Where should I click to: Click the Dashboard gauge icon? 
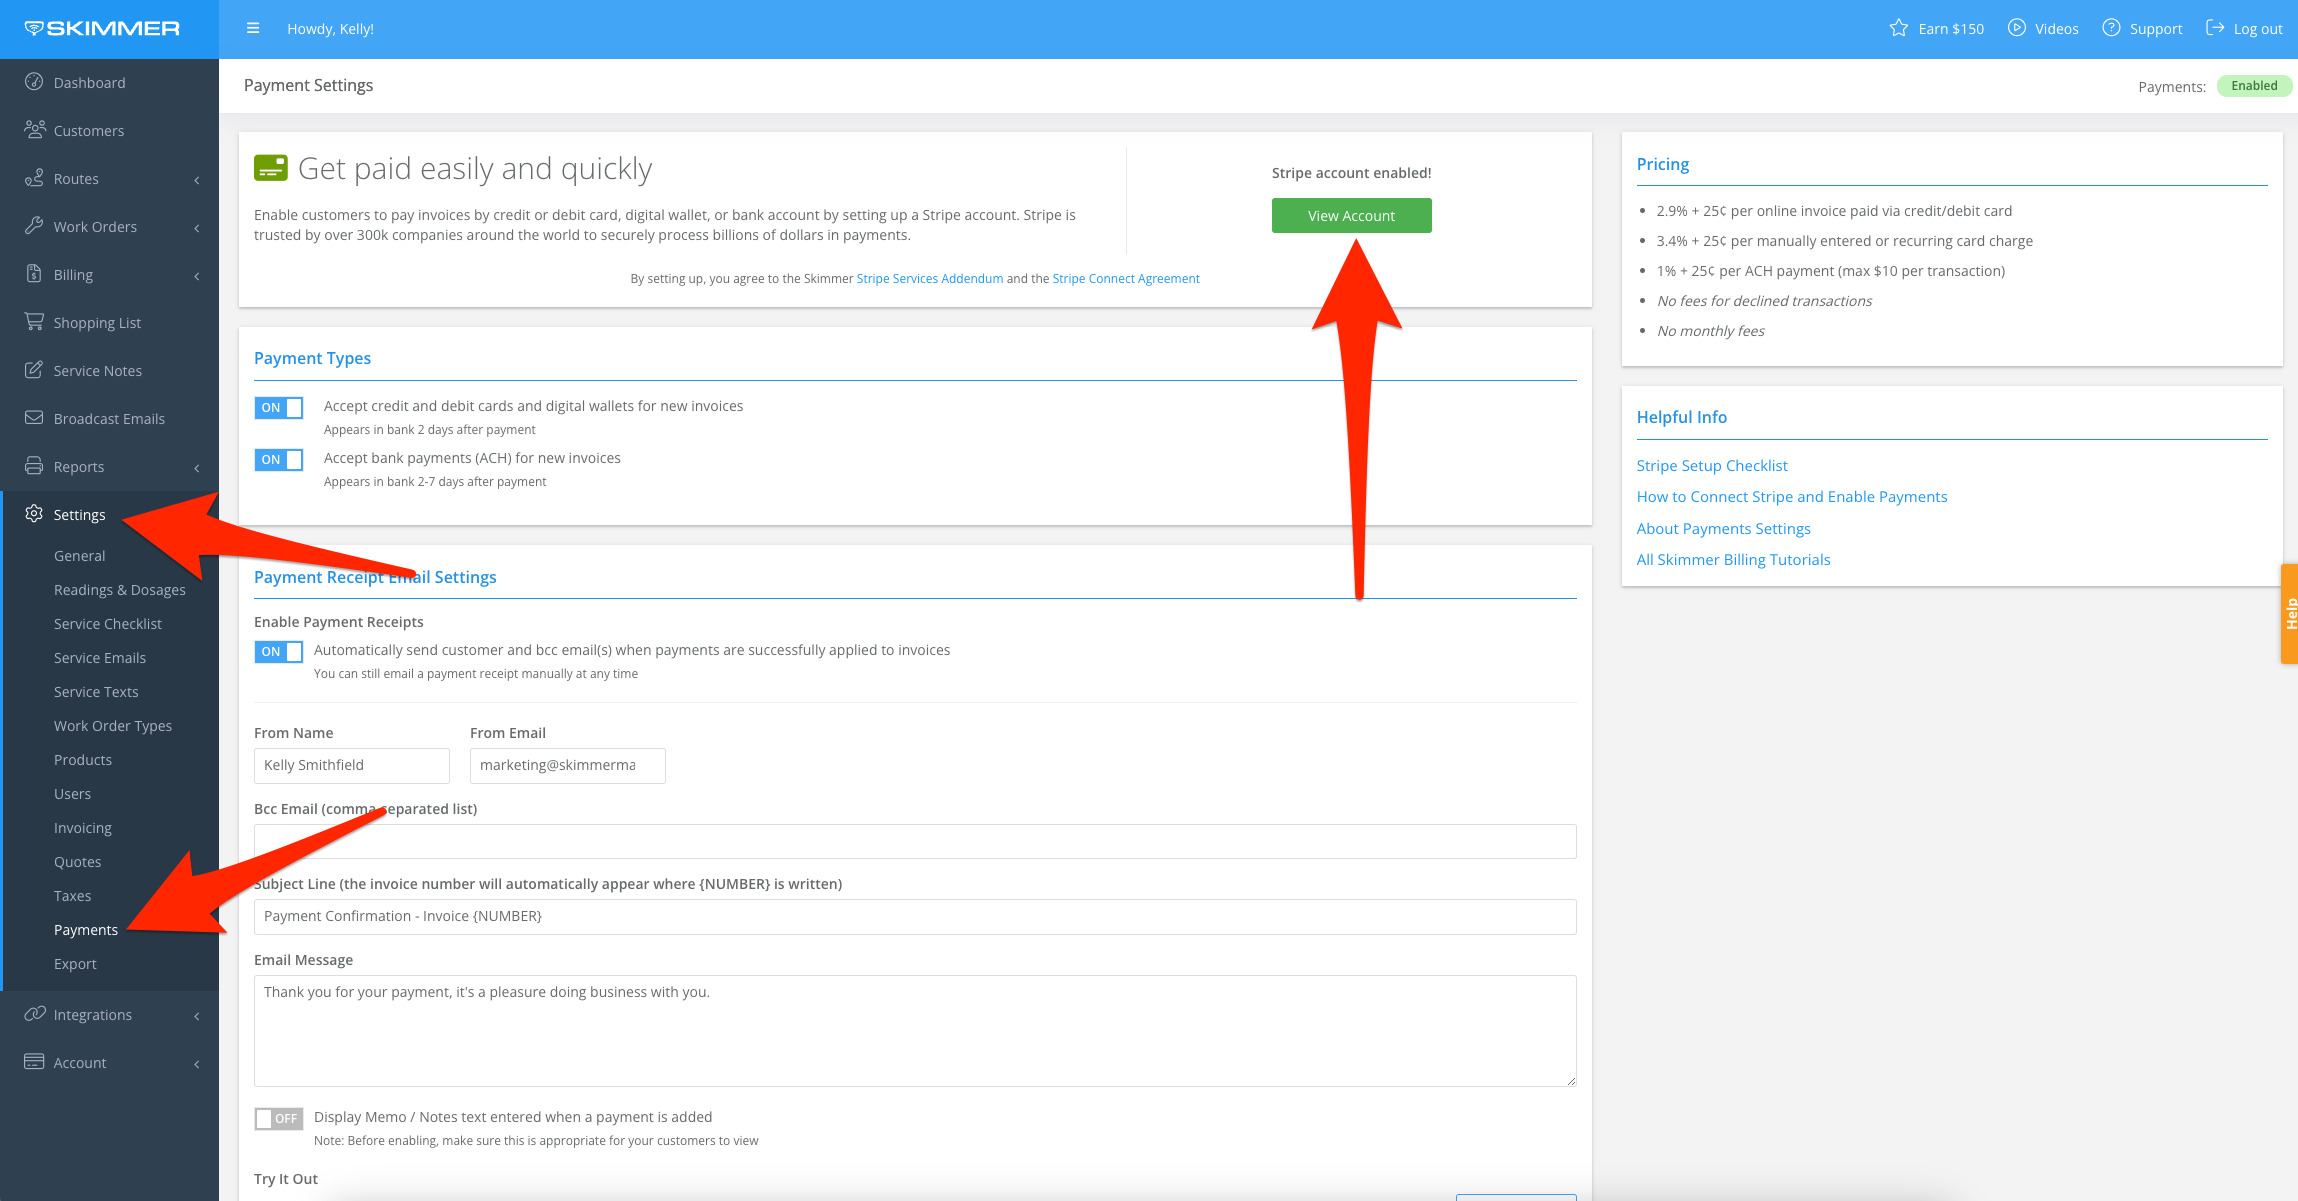[x=34, y=82]
